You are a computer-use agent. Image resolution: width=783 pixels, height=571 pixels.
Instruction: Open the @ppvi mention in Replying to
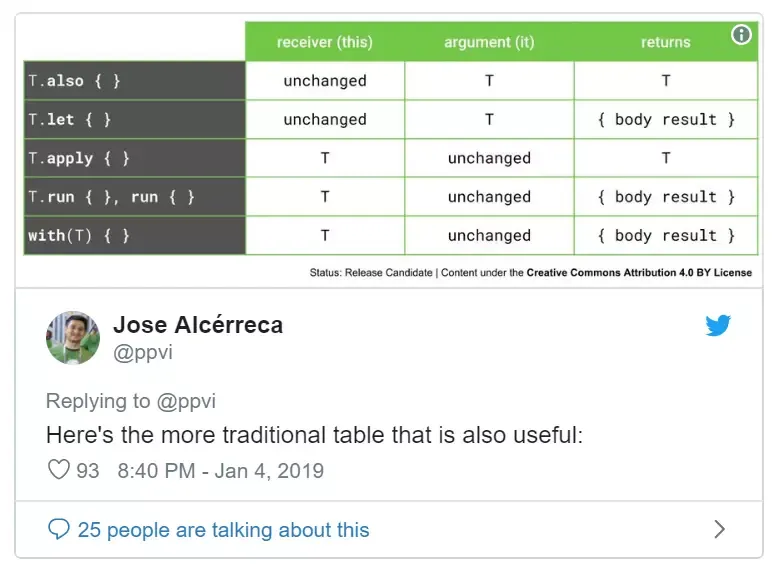pyautogui.click(x=187, y=401)
